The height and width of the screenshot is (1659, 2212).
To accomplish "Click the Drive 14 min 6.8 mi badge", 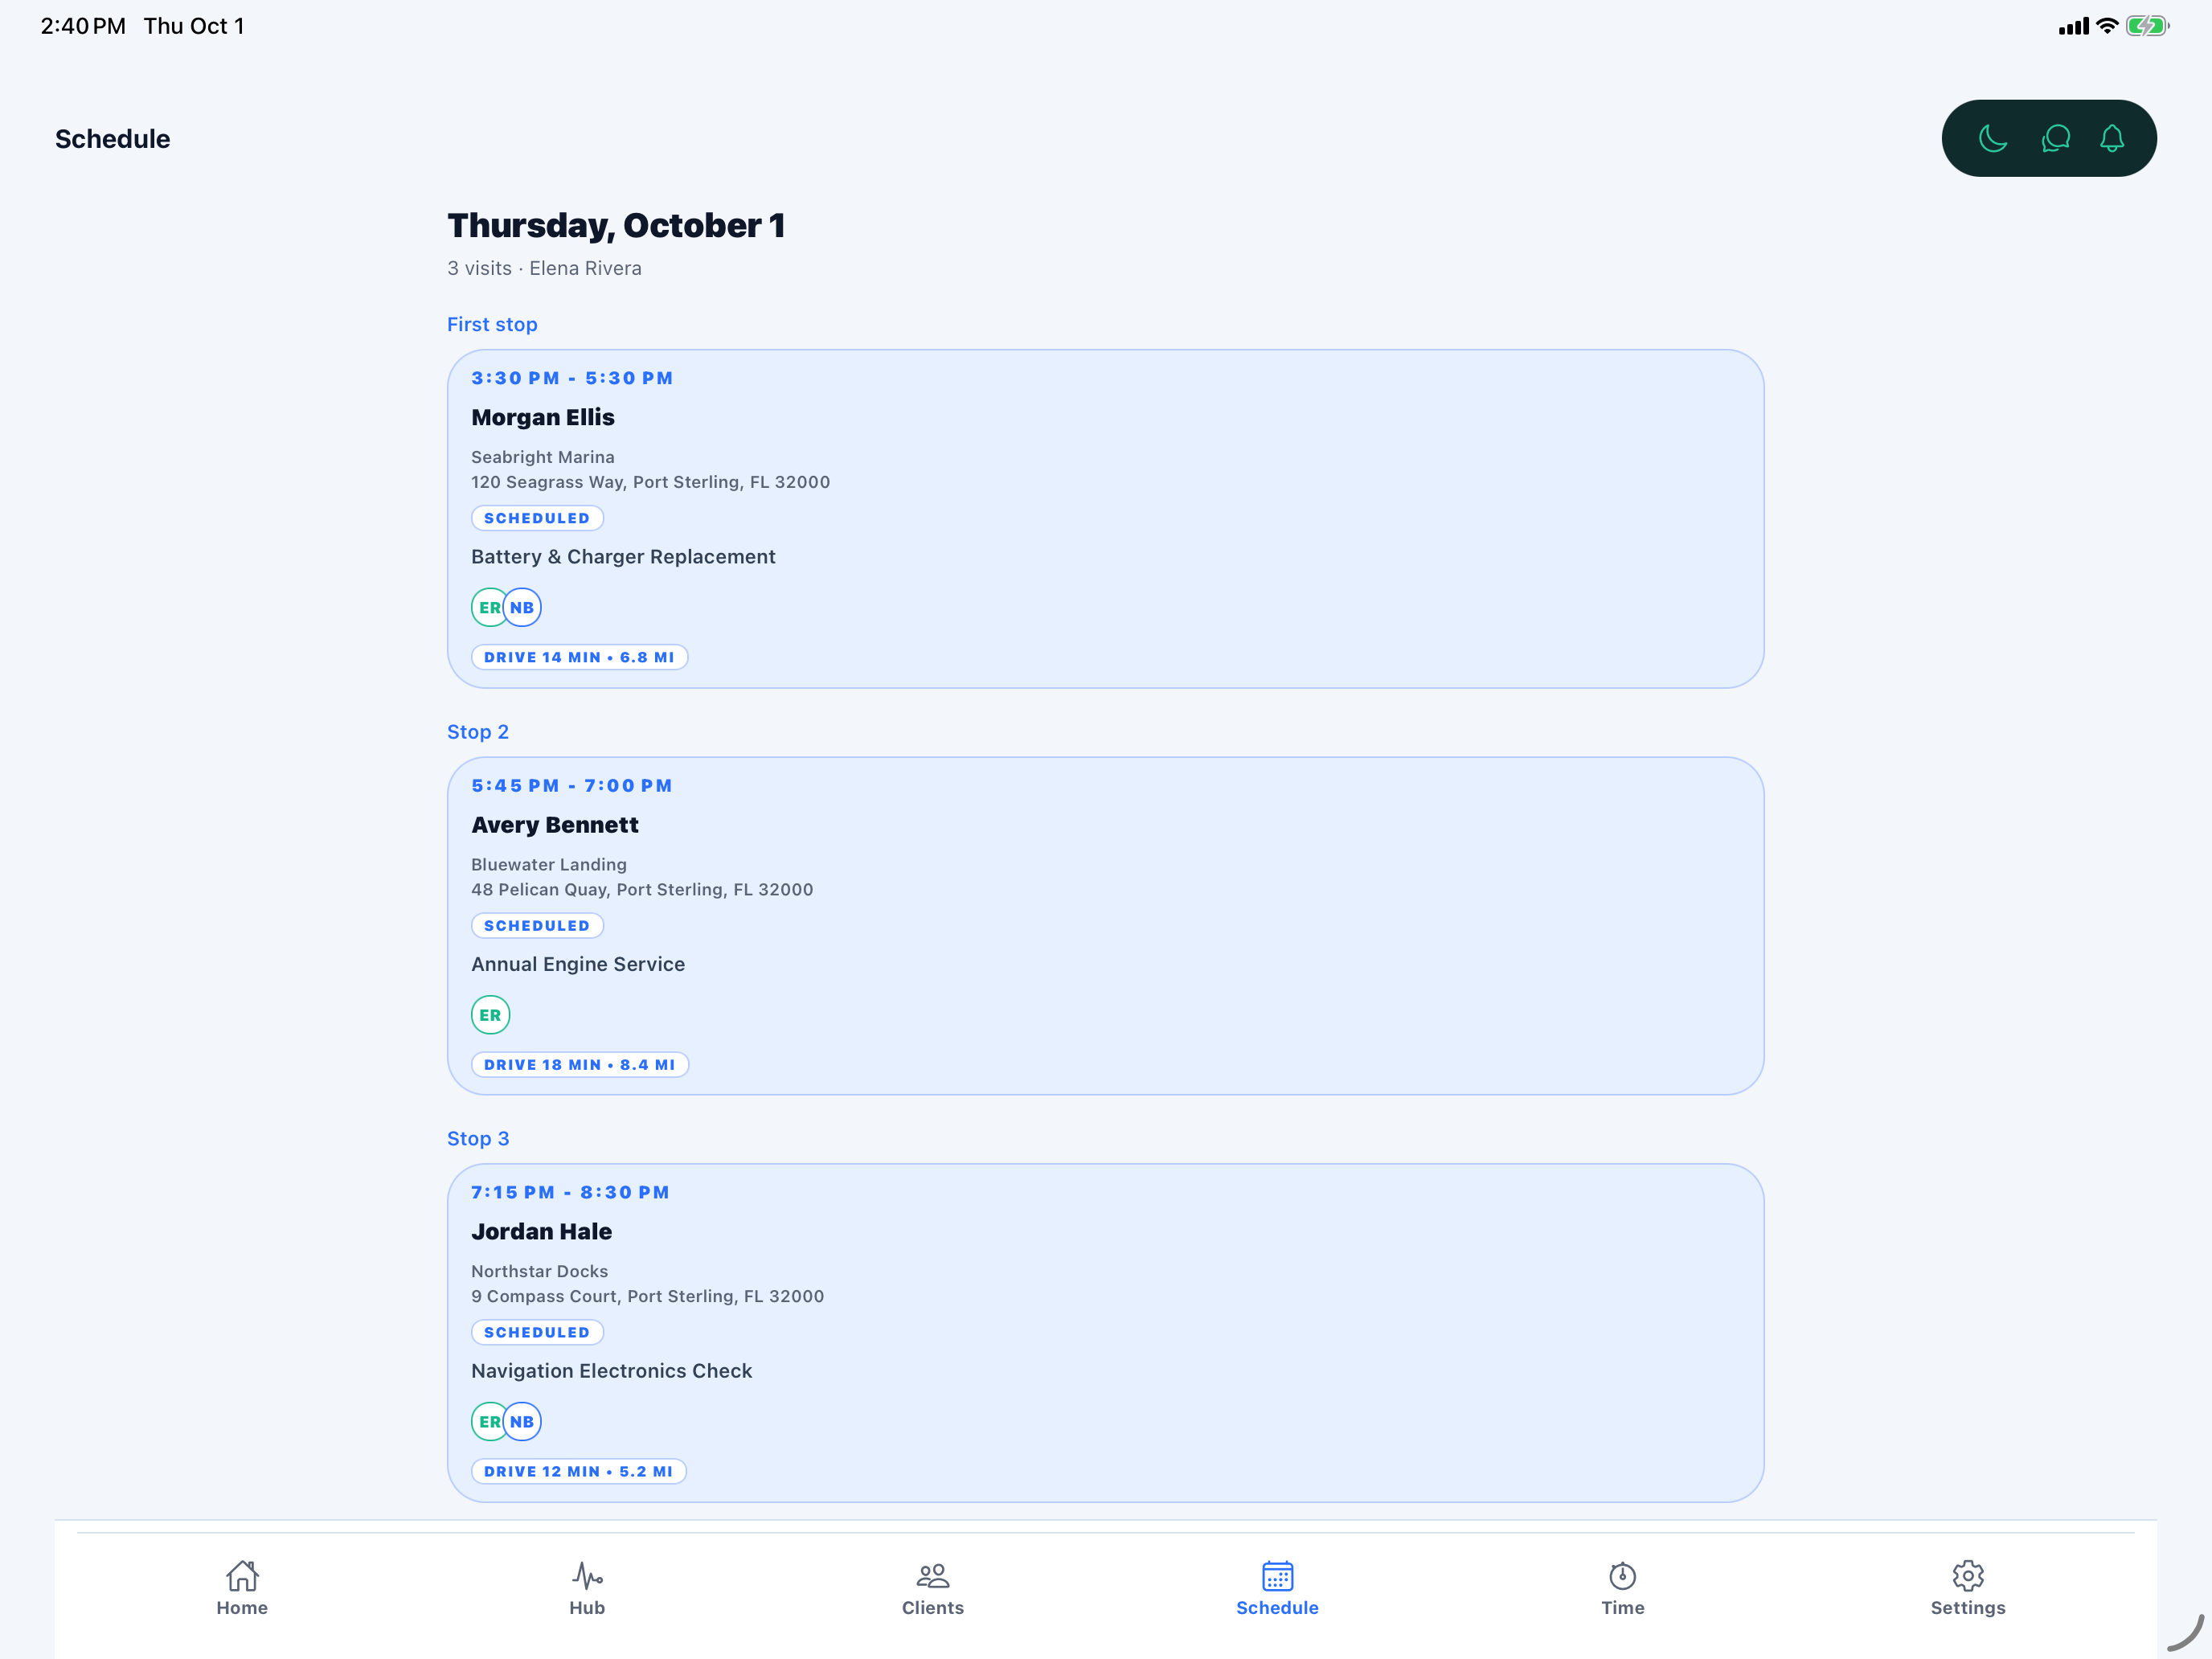I will click(579, 657).
